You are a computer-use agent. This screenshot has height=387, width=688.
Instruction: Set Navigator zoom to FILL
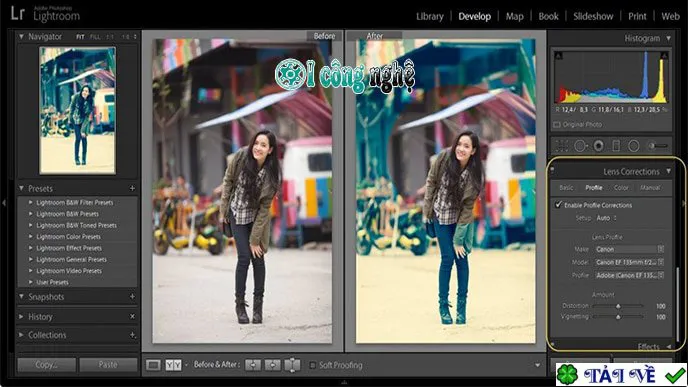pyautogui.click(x=95, y=37)
